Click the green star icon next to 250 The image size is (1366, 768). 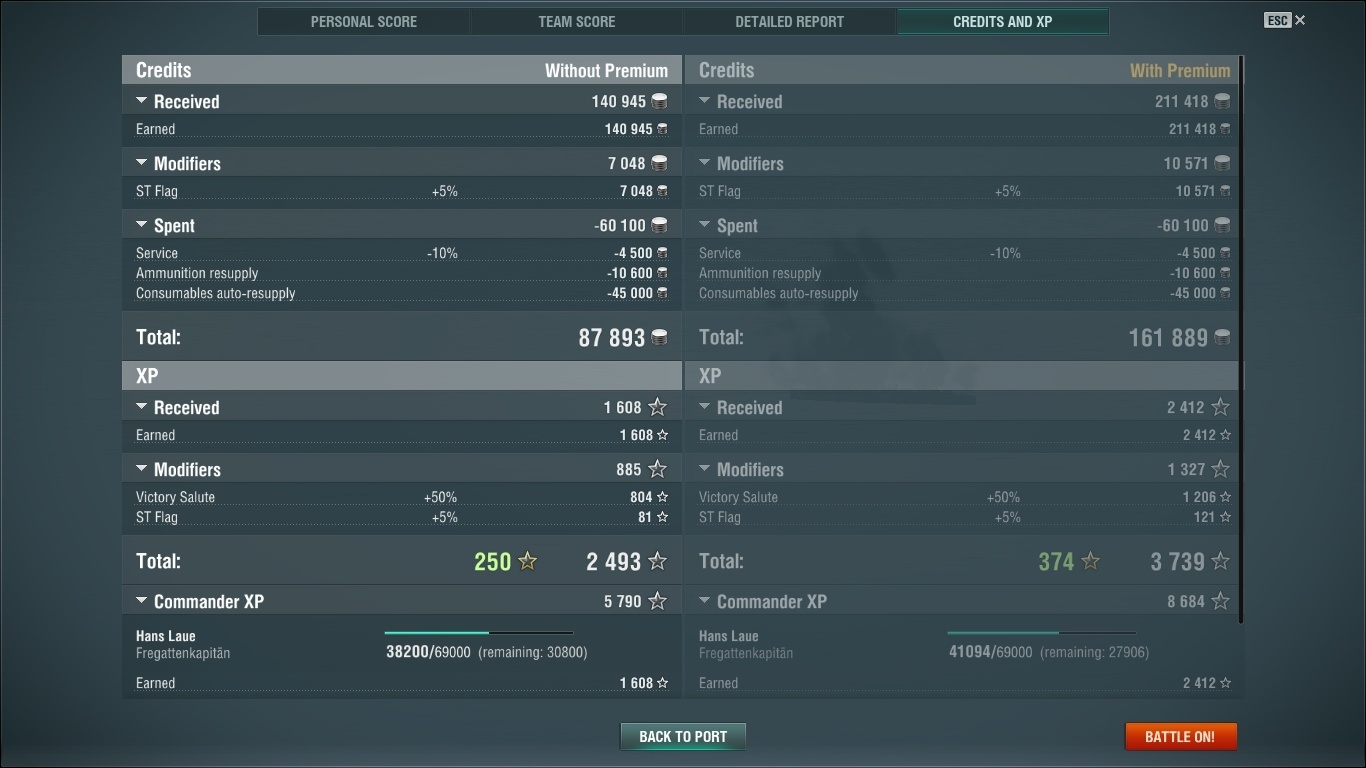pos(528,562)
